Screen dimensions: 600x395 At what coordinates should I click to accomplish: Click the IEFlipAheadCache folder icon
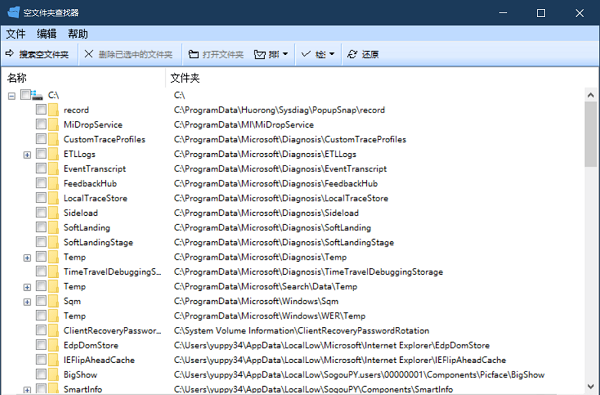54,360
